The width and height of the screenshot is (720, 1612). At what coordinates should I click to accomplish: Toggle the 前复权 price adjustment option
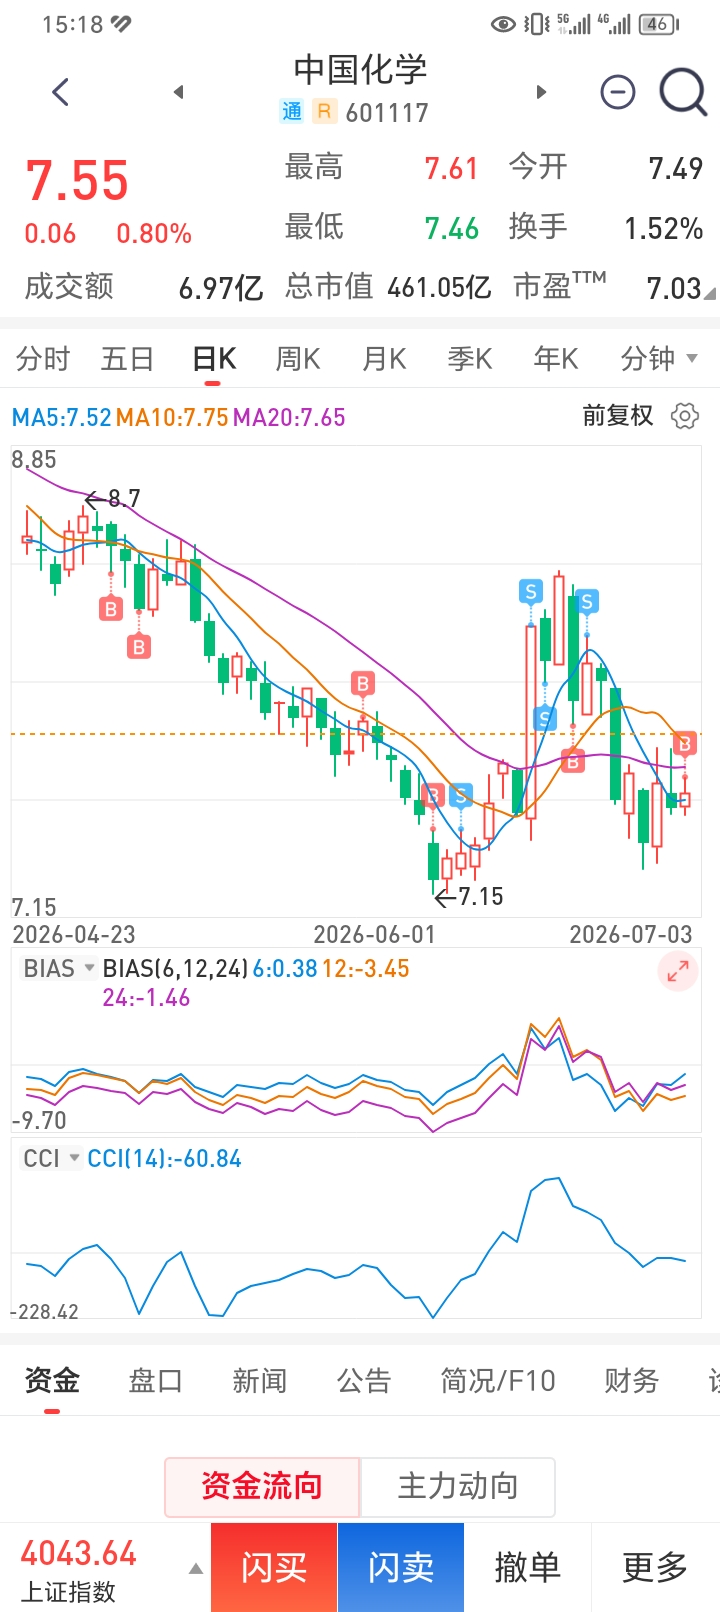coord(618,416)
